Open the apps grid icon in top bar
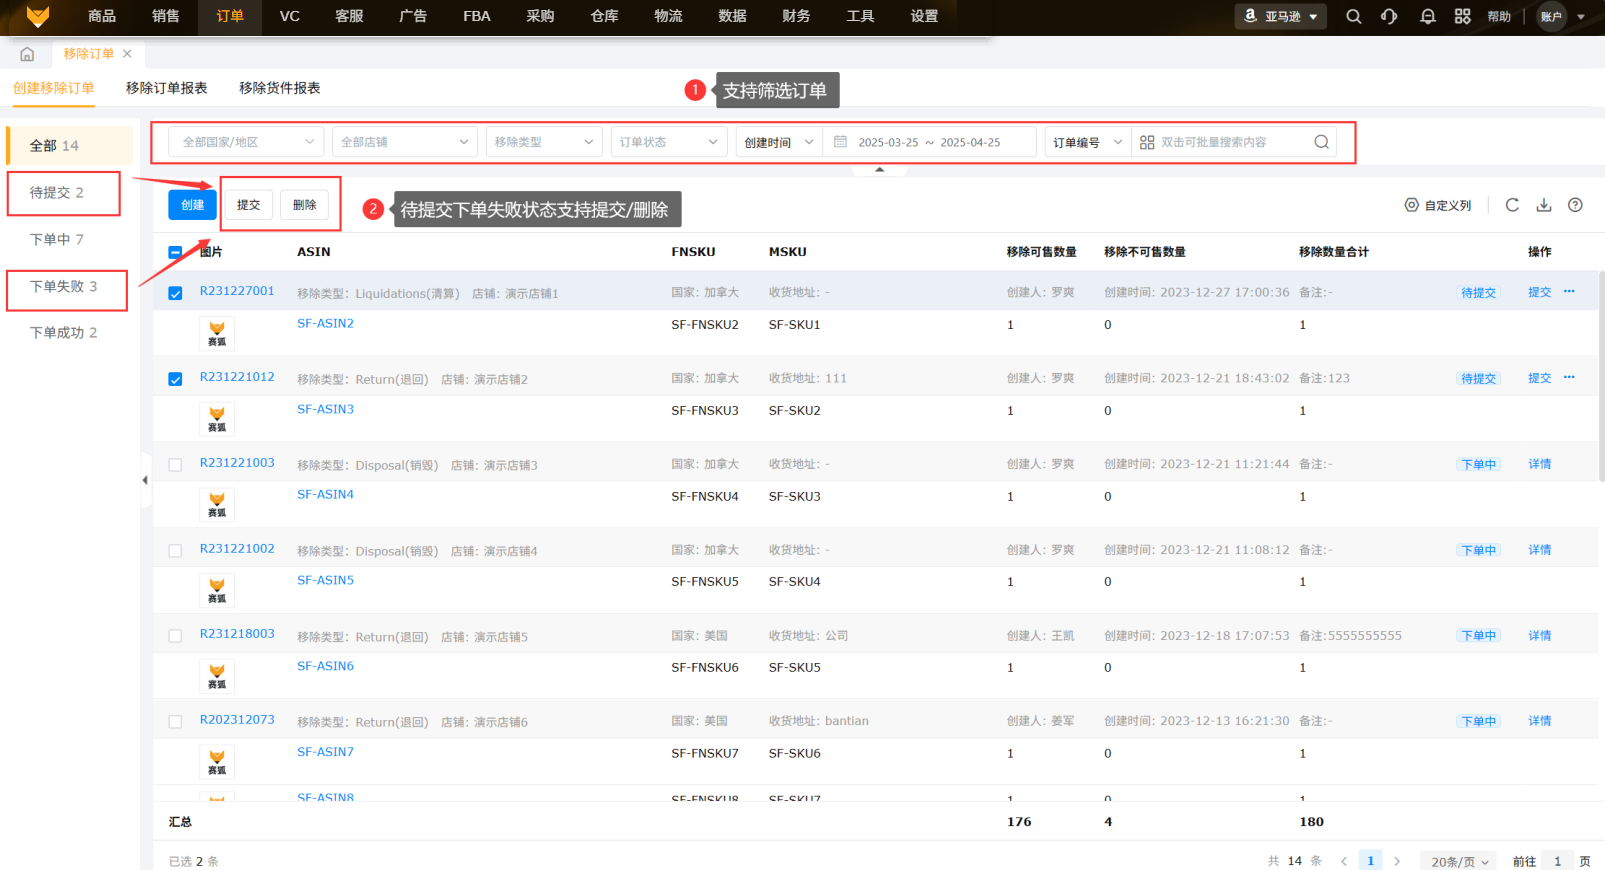The image size is (1605, 870). (x=1462, y=17)
